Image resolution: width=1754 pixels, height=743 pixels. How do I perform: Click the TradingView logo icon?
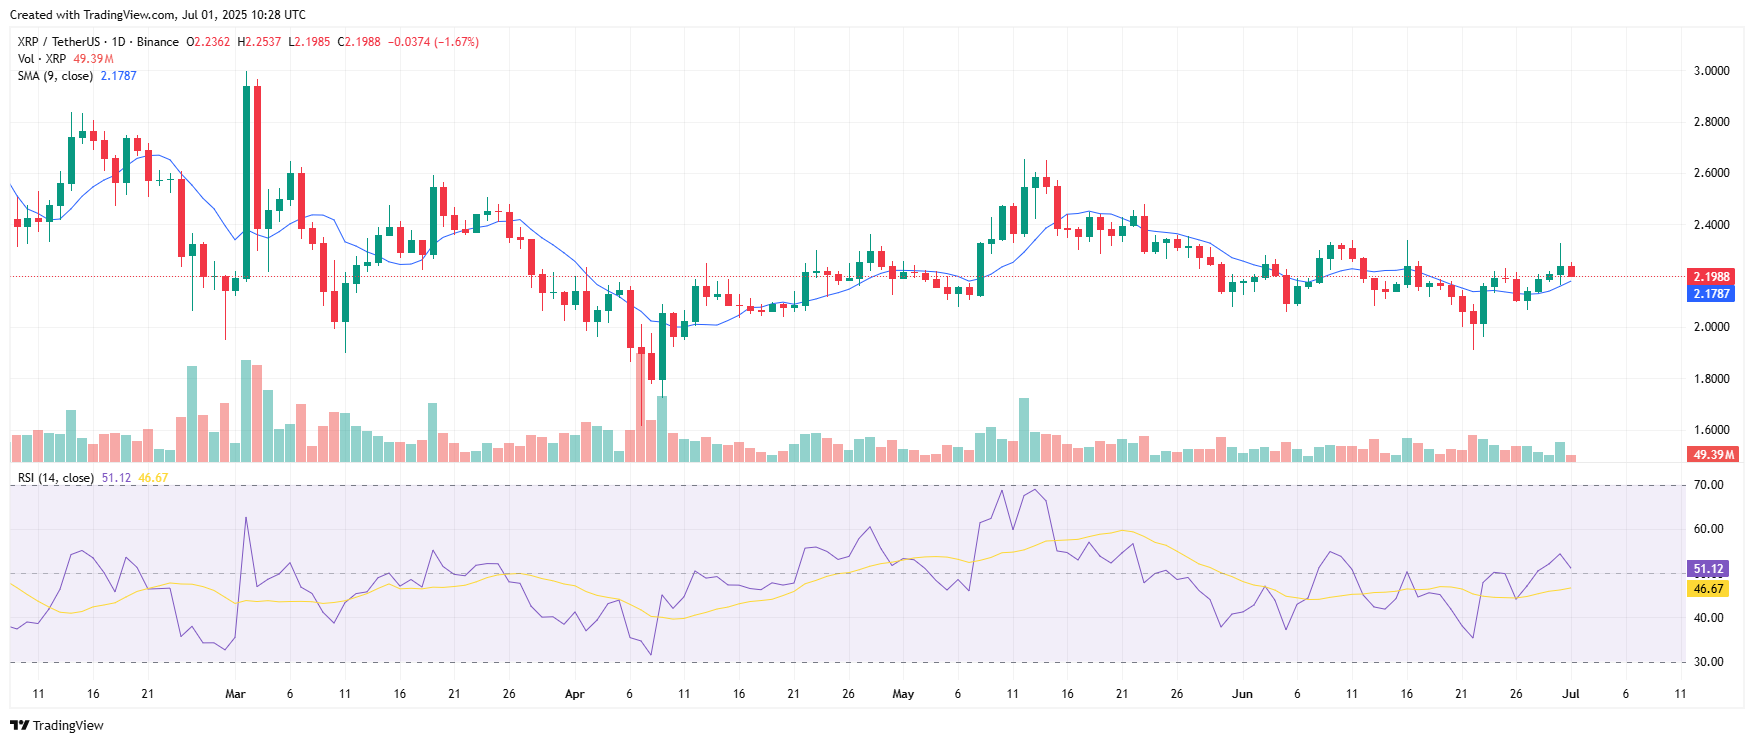coord(19,725)
